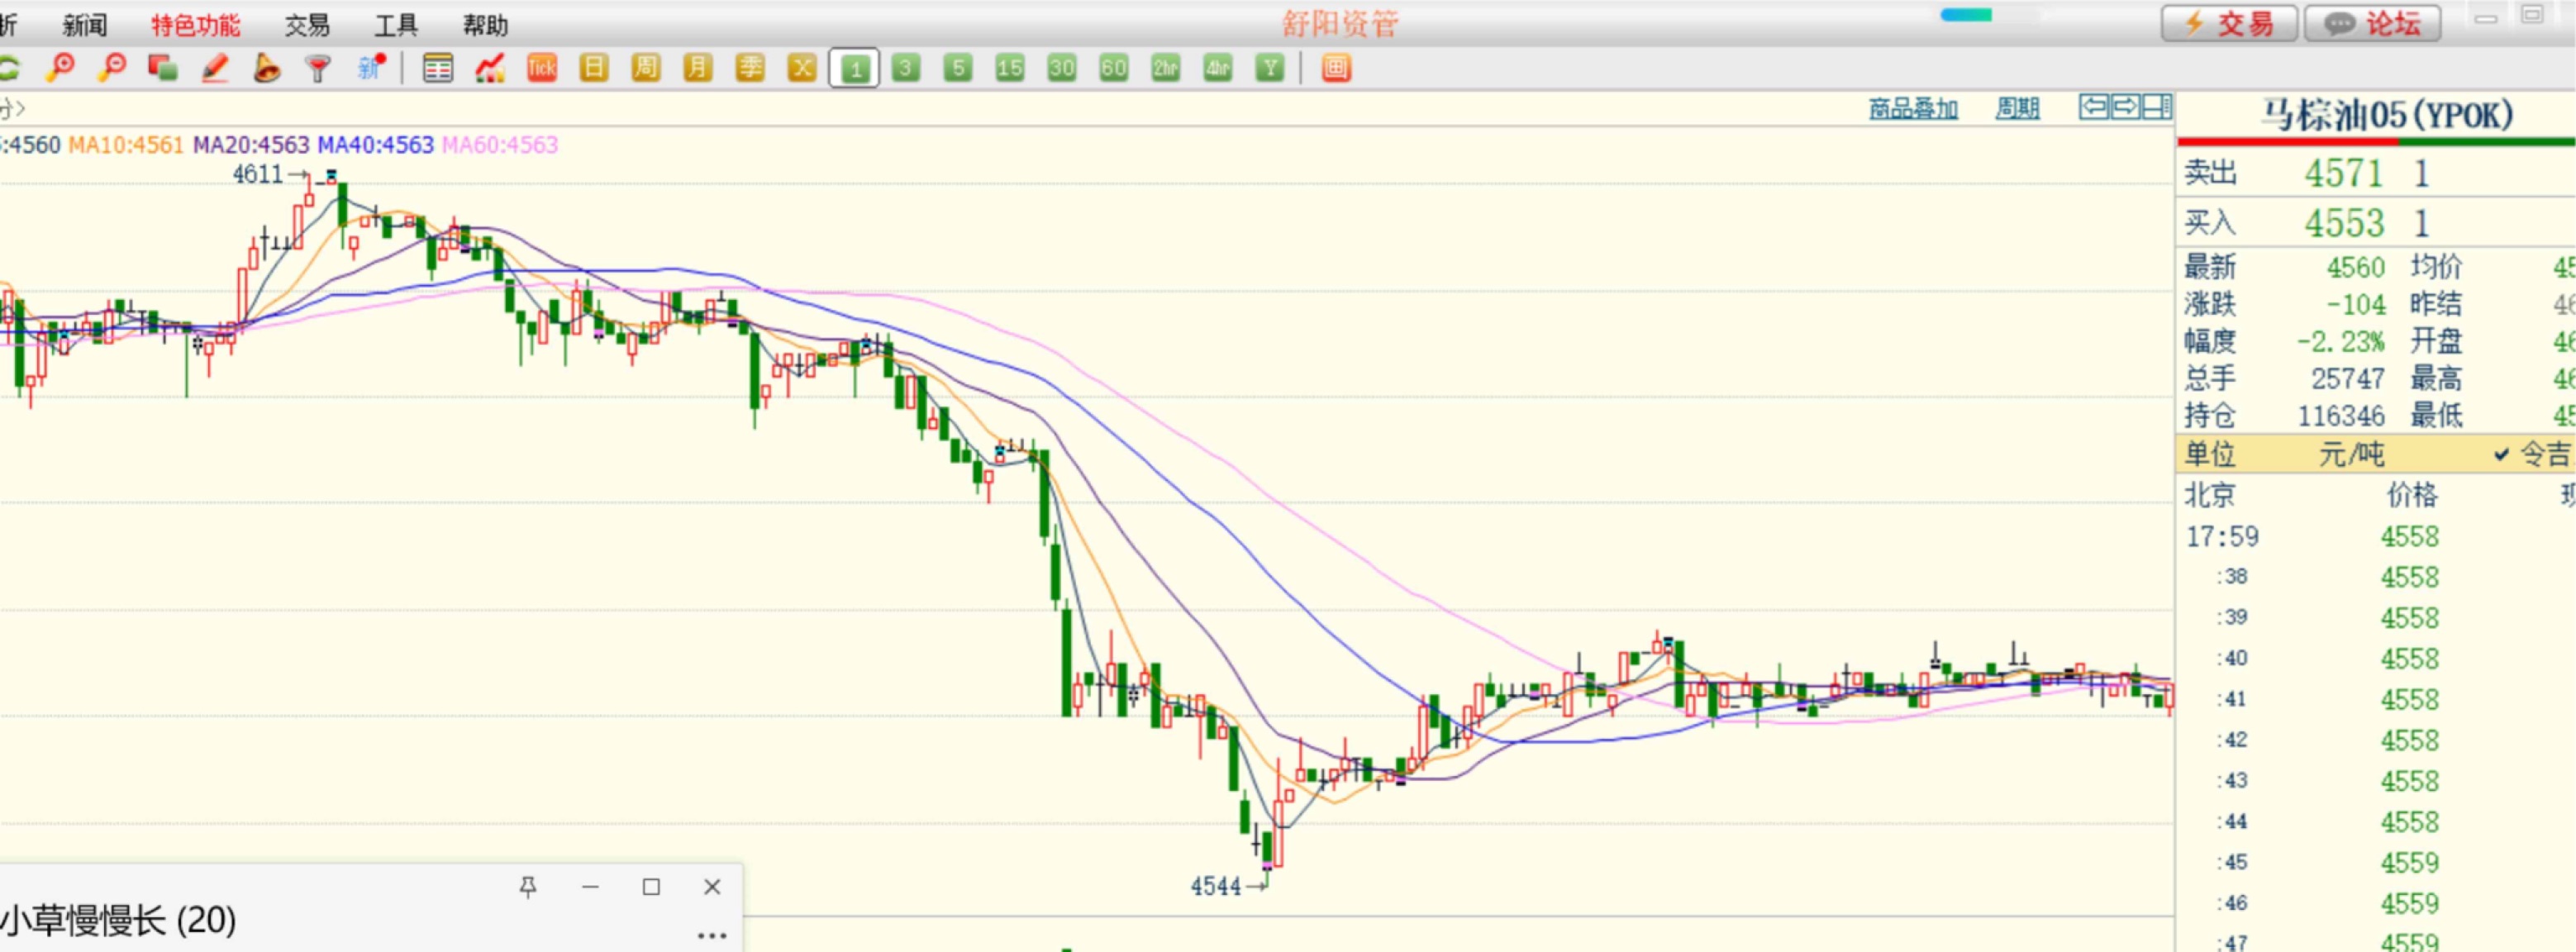Select the 5-minute period button
This screenshot has width=2576, height=952.
point(958,68)
